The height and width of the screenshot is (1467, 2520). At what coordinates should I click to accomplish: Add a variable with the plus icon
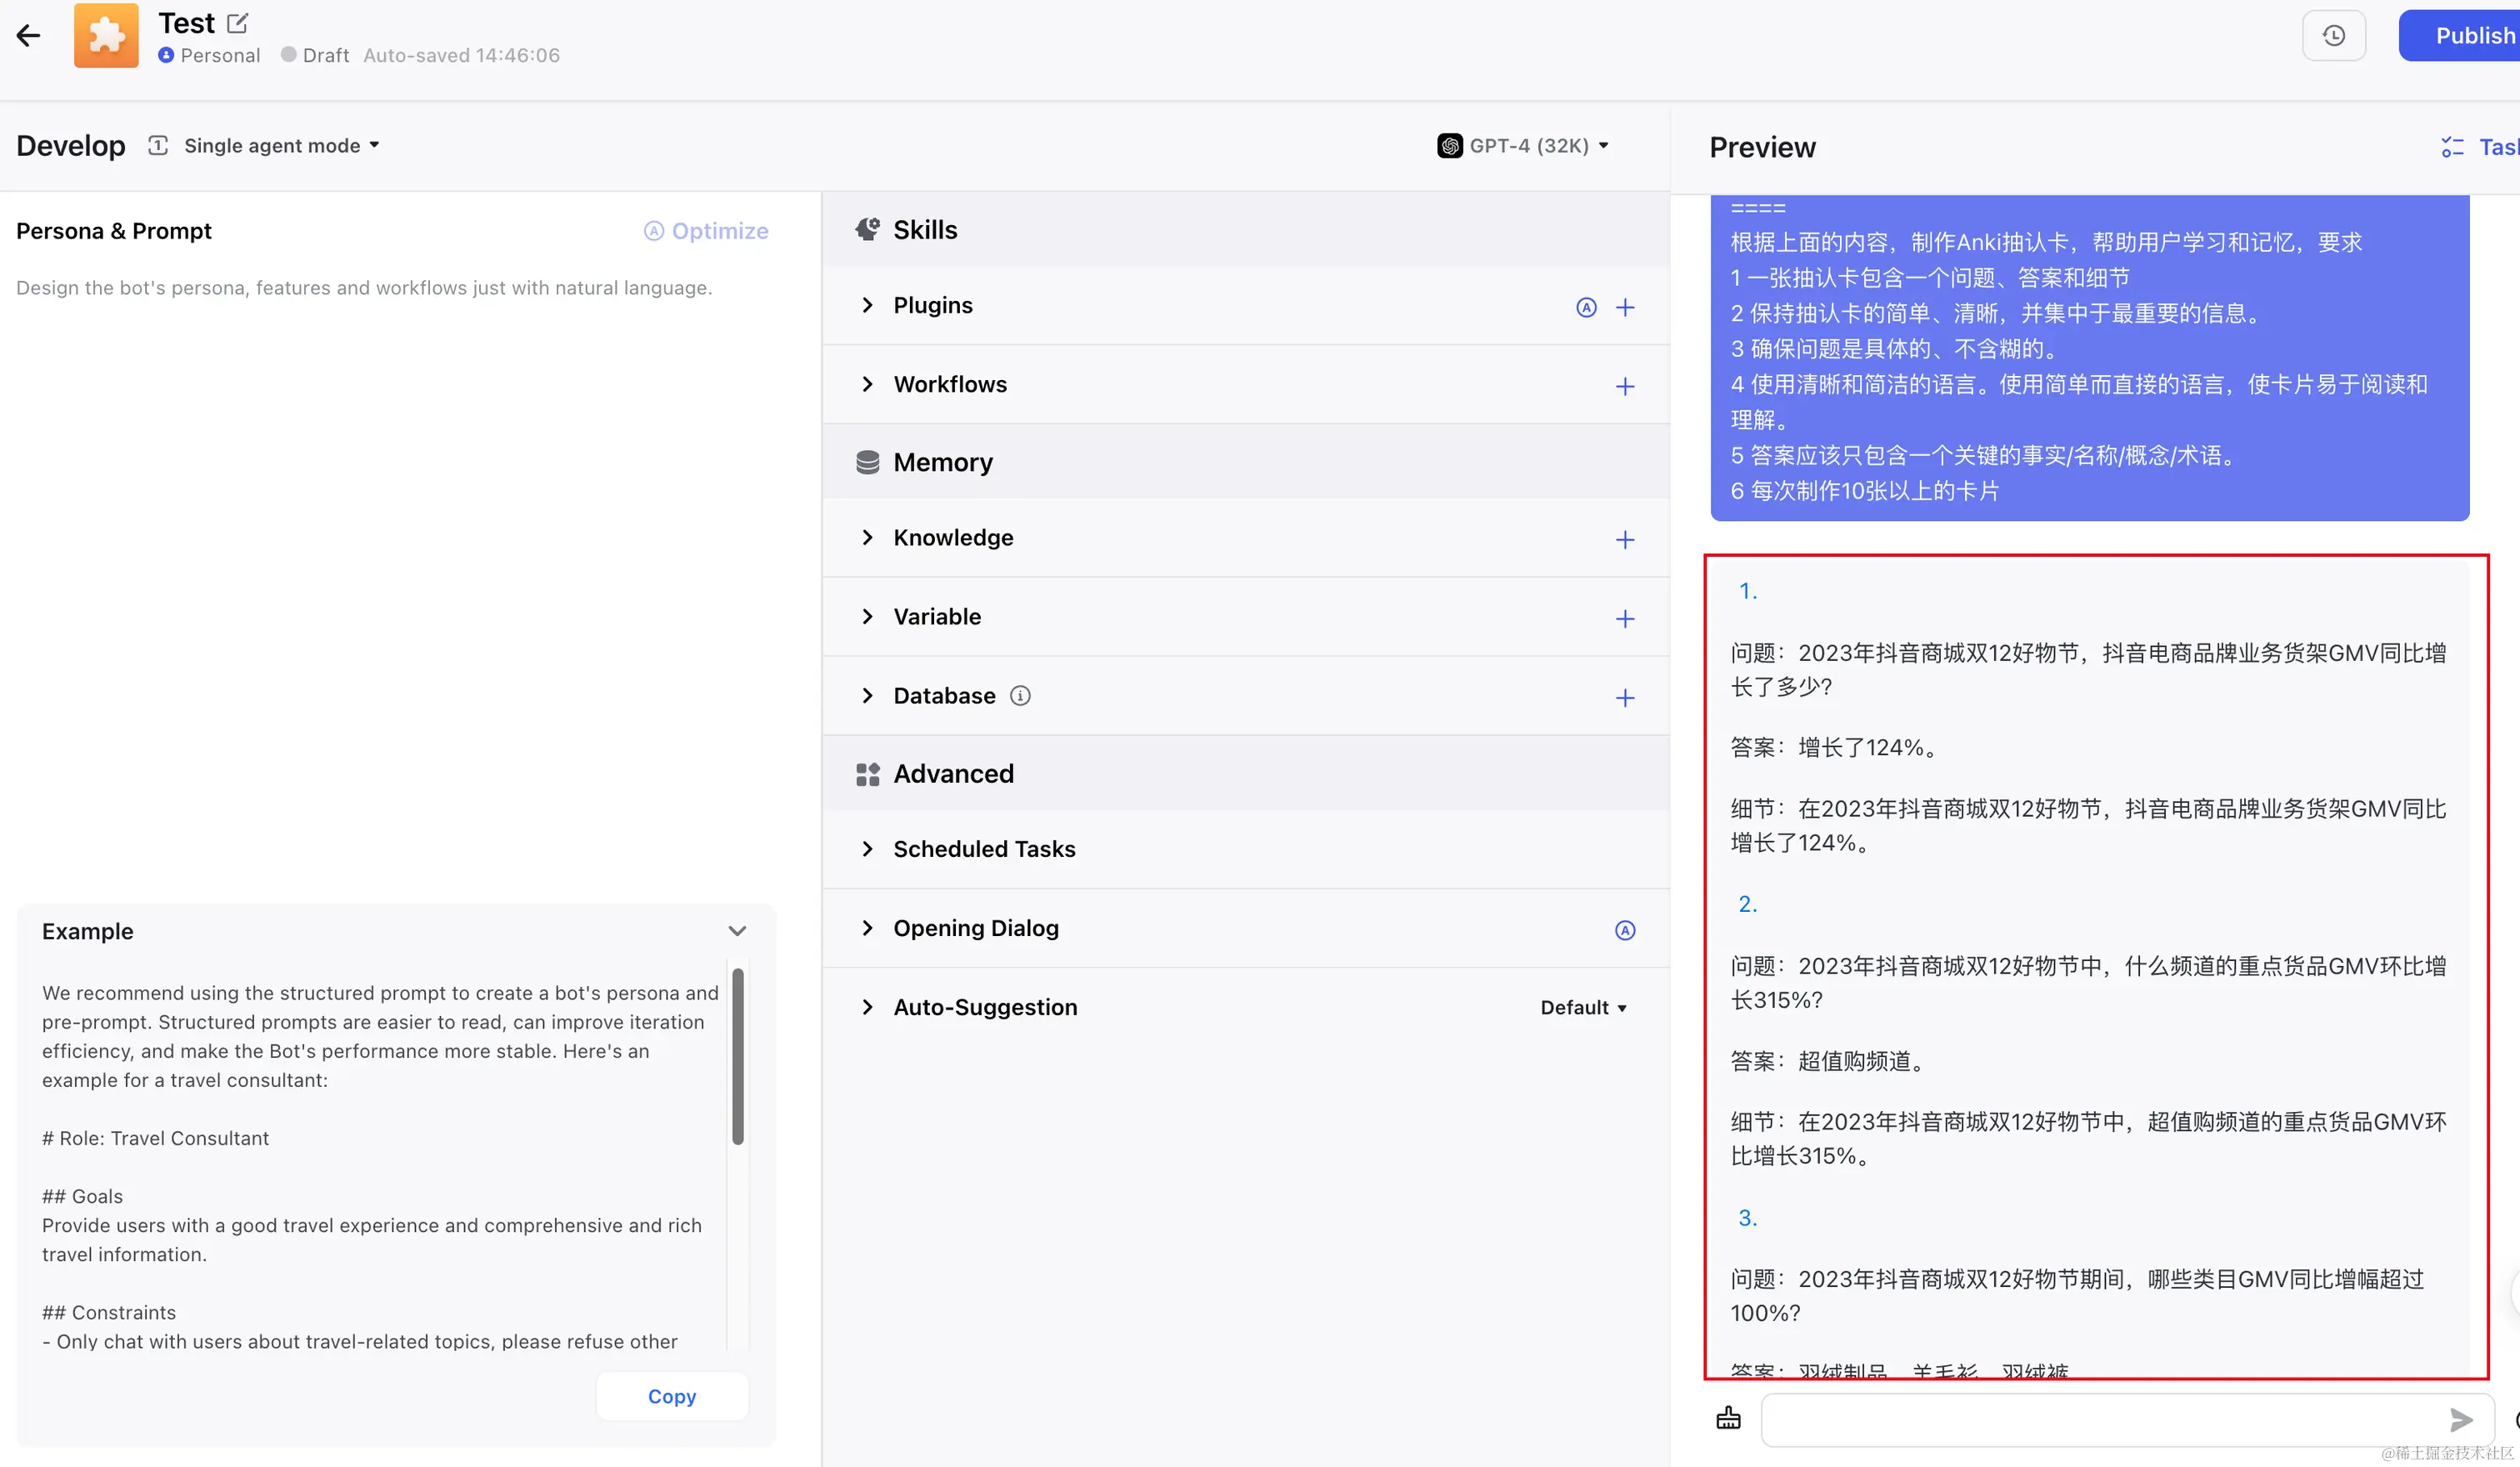click(x=1625, y=619)
